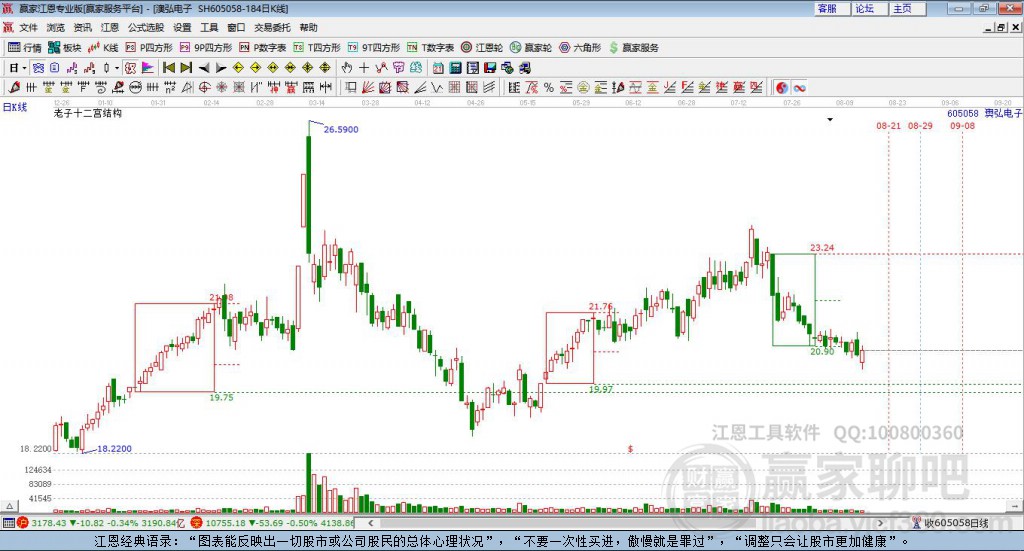This screenshot has height=551, width=1024.
Task: Click the 18.2200 low price label
Action: pyautogui.click(x=114, y=449)
